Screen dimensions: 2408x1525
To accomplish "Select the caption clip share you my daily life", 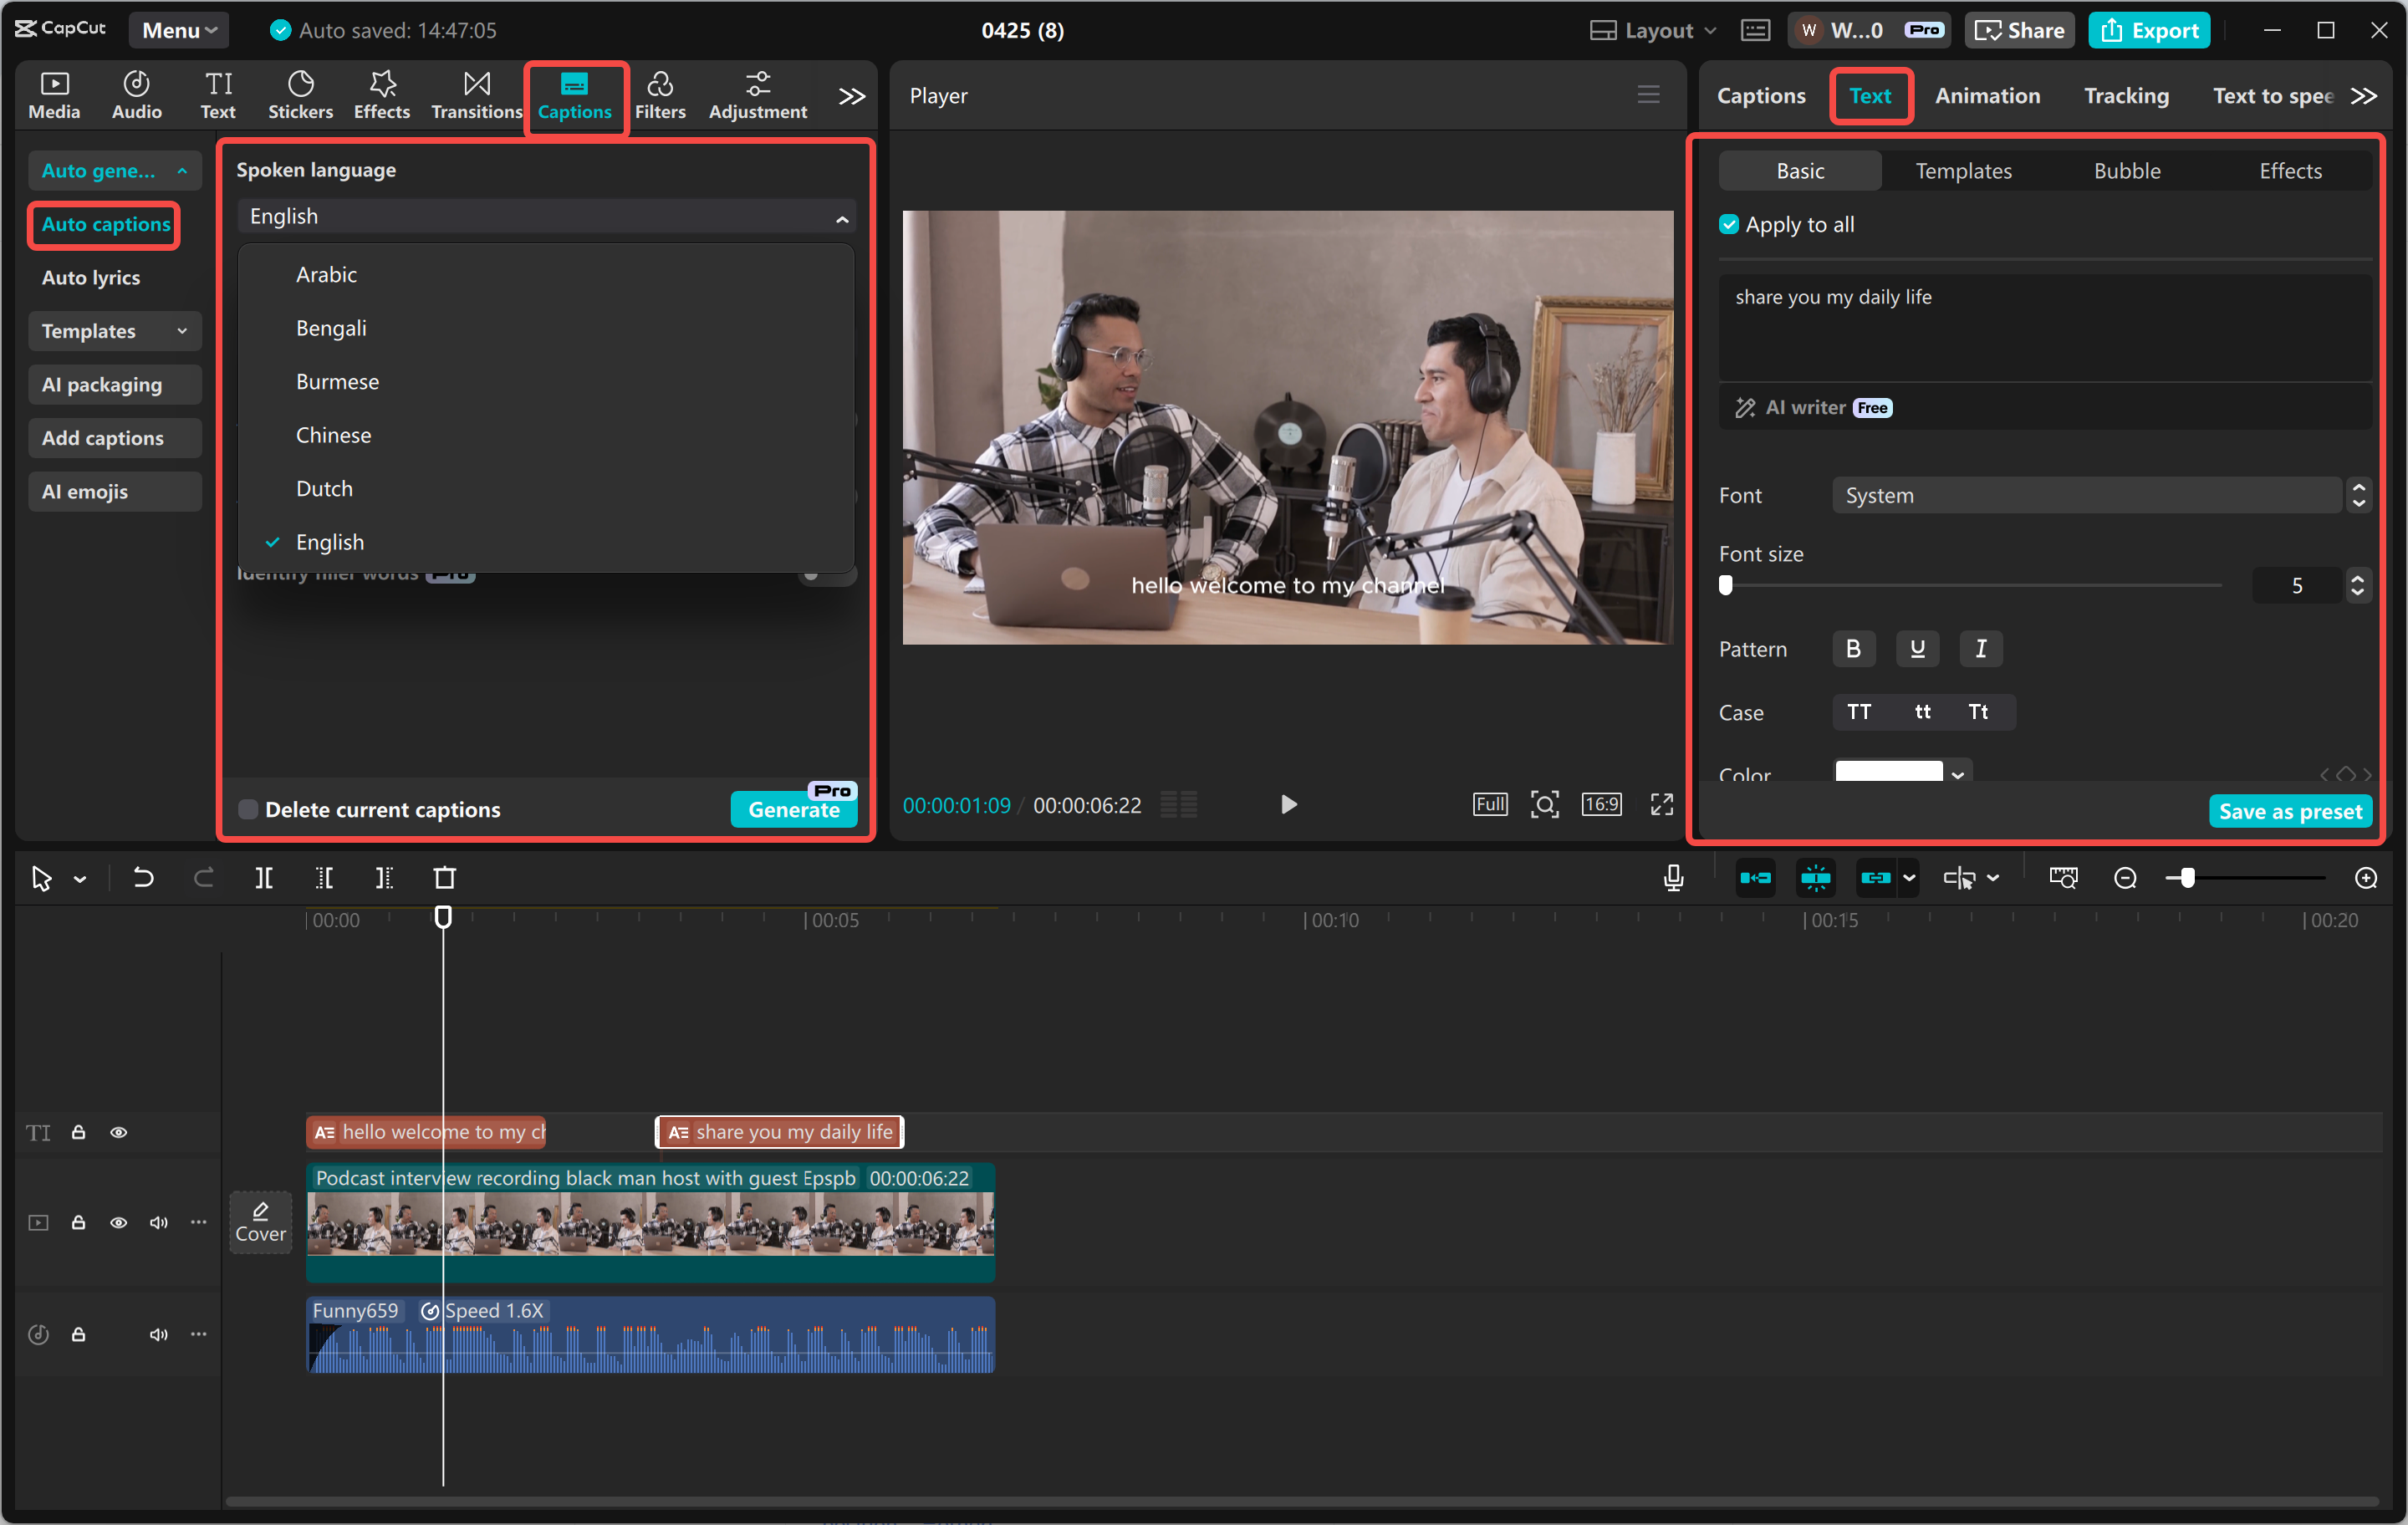I will click(x=779, y=1131).
